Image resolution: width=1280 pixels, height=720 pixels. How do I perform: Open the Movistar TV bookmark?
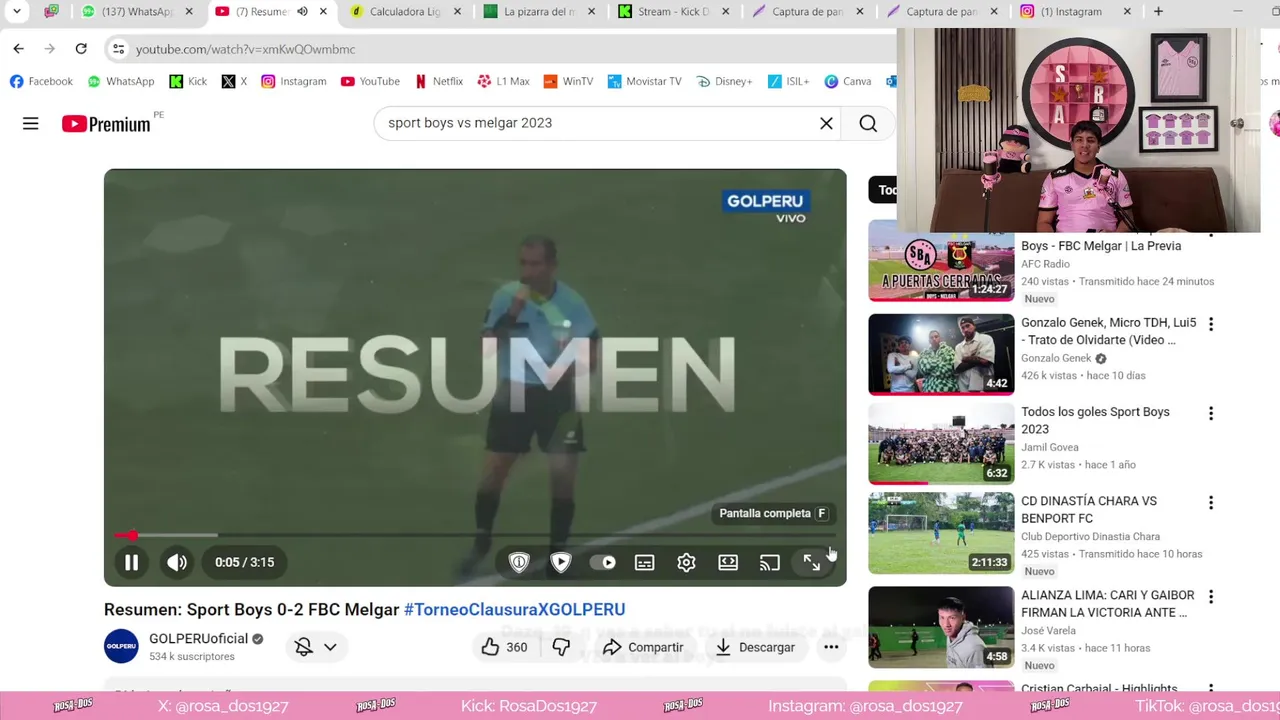644,81
